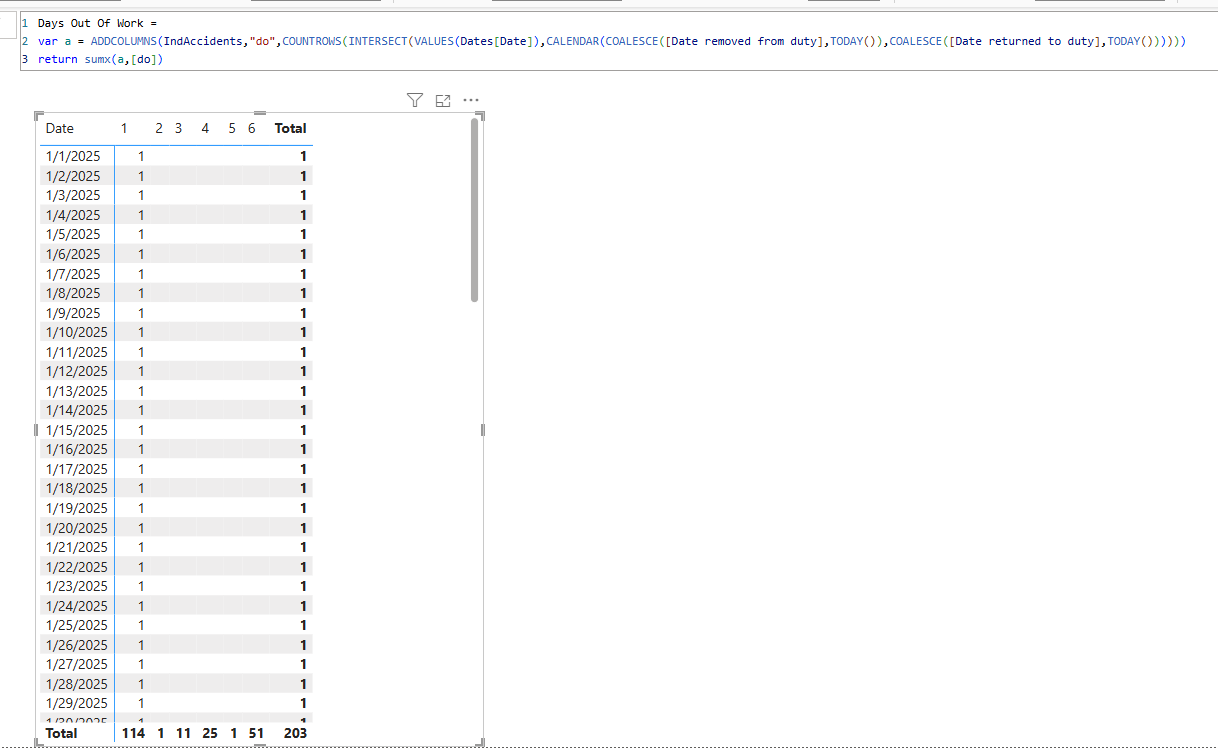Open the filter icon above the matrix visual
1218x748 pixels.
tap(415, 100)
